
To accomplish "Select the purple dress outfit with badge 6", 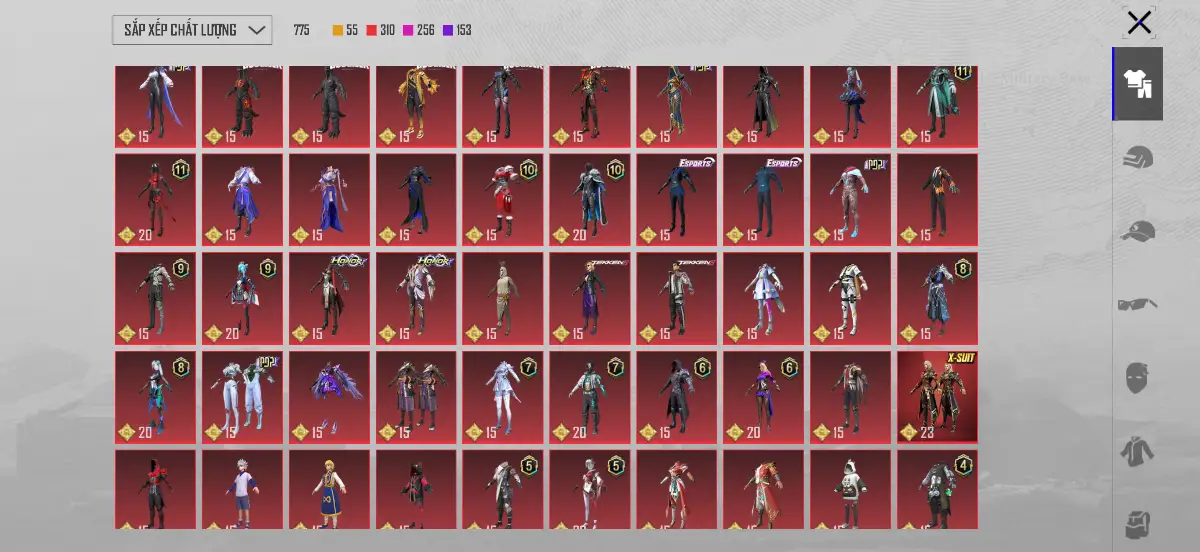I will [x=763, y=396].
